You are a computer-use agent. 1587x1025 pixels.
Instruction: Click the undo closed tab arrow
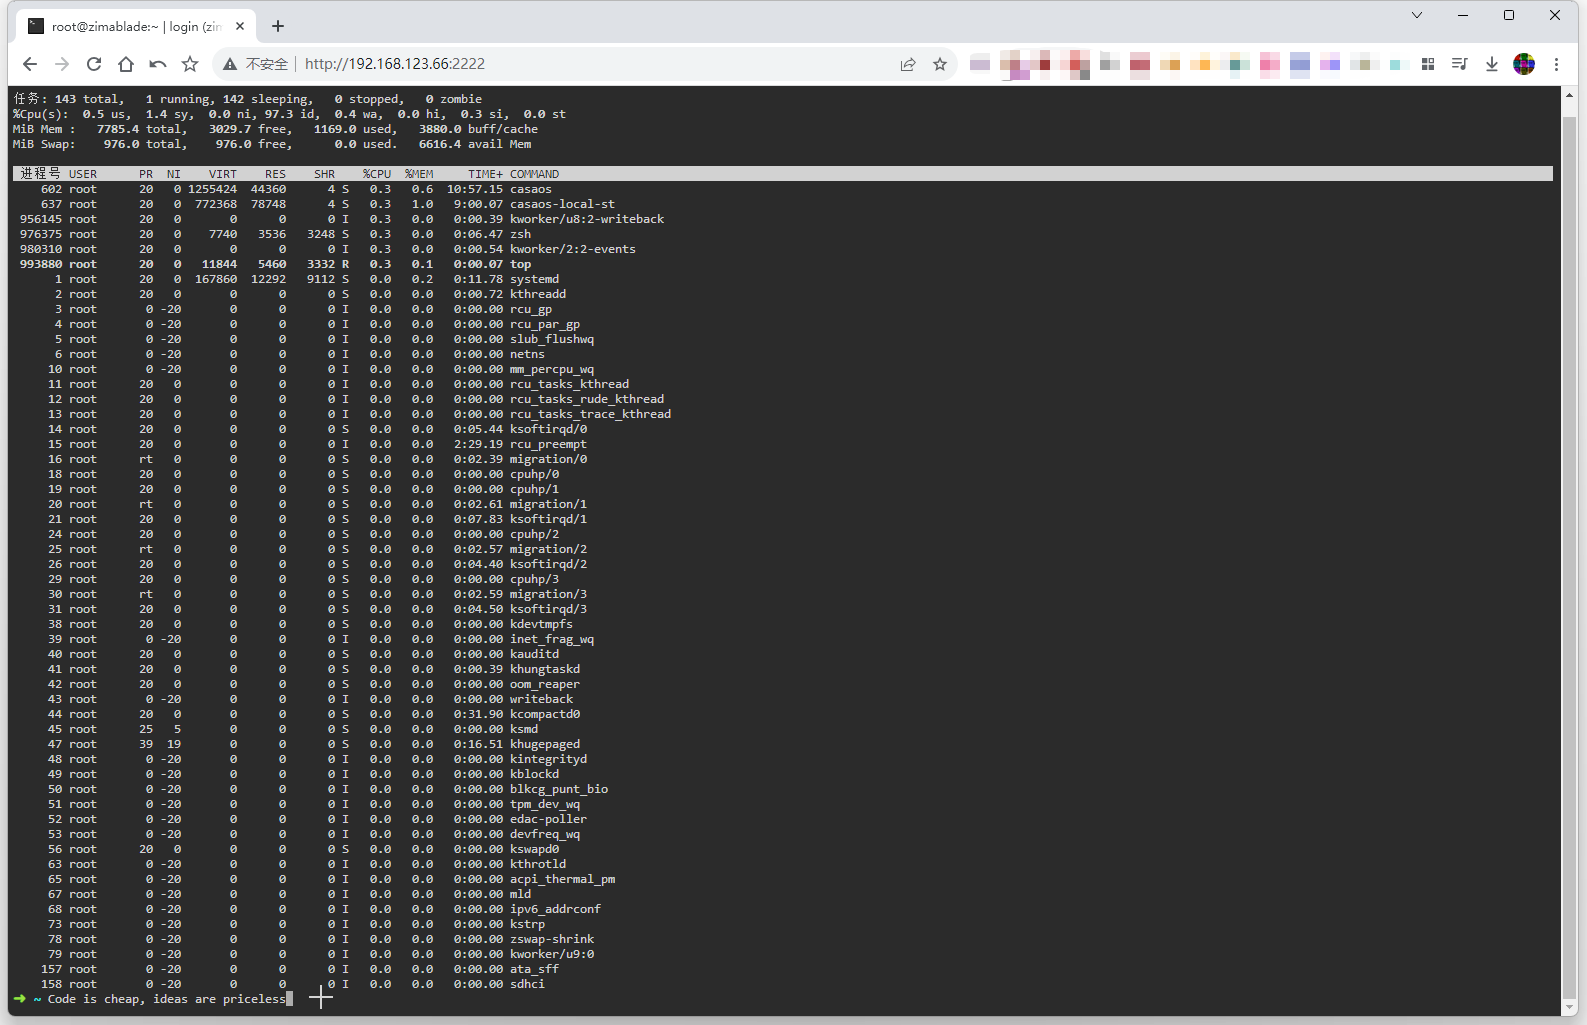tap(158, 64)
